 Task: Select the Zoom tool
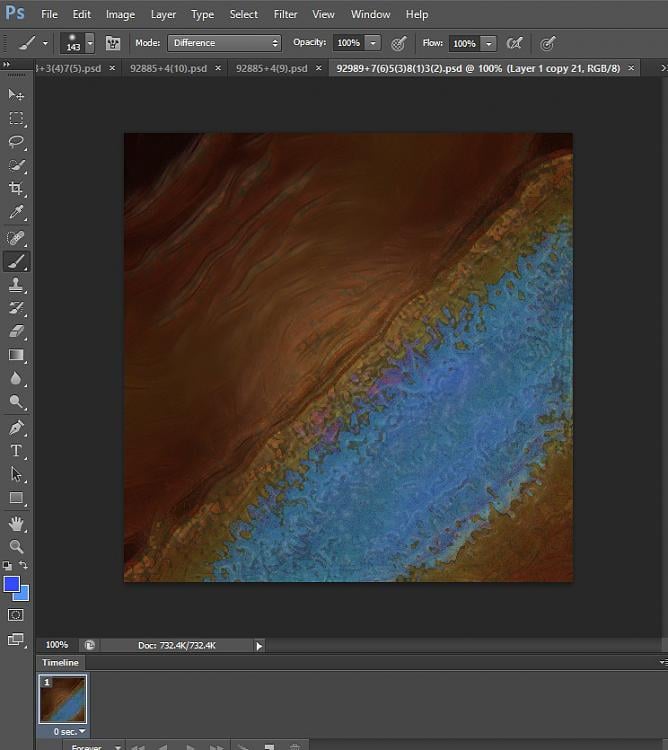16,546
